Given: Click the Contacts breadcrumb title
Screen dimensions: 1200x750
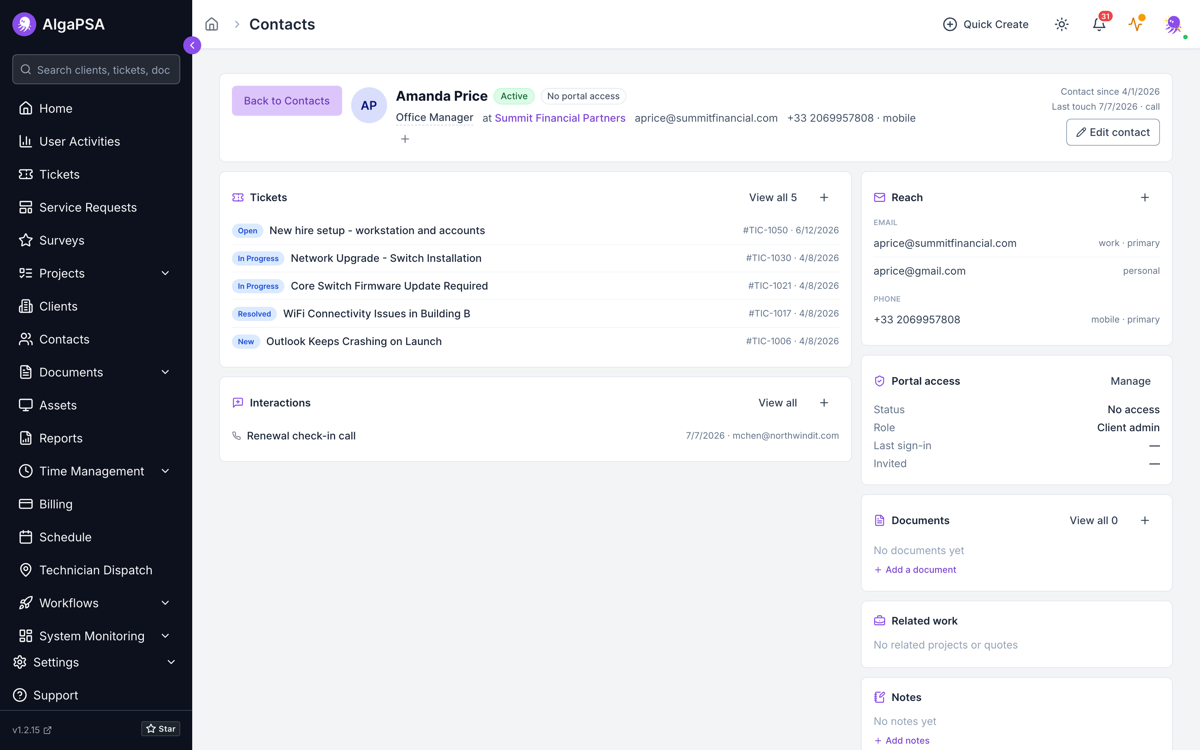Looking at the screenshot, I should [282, 24].
